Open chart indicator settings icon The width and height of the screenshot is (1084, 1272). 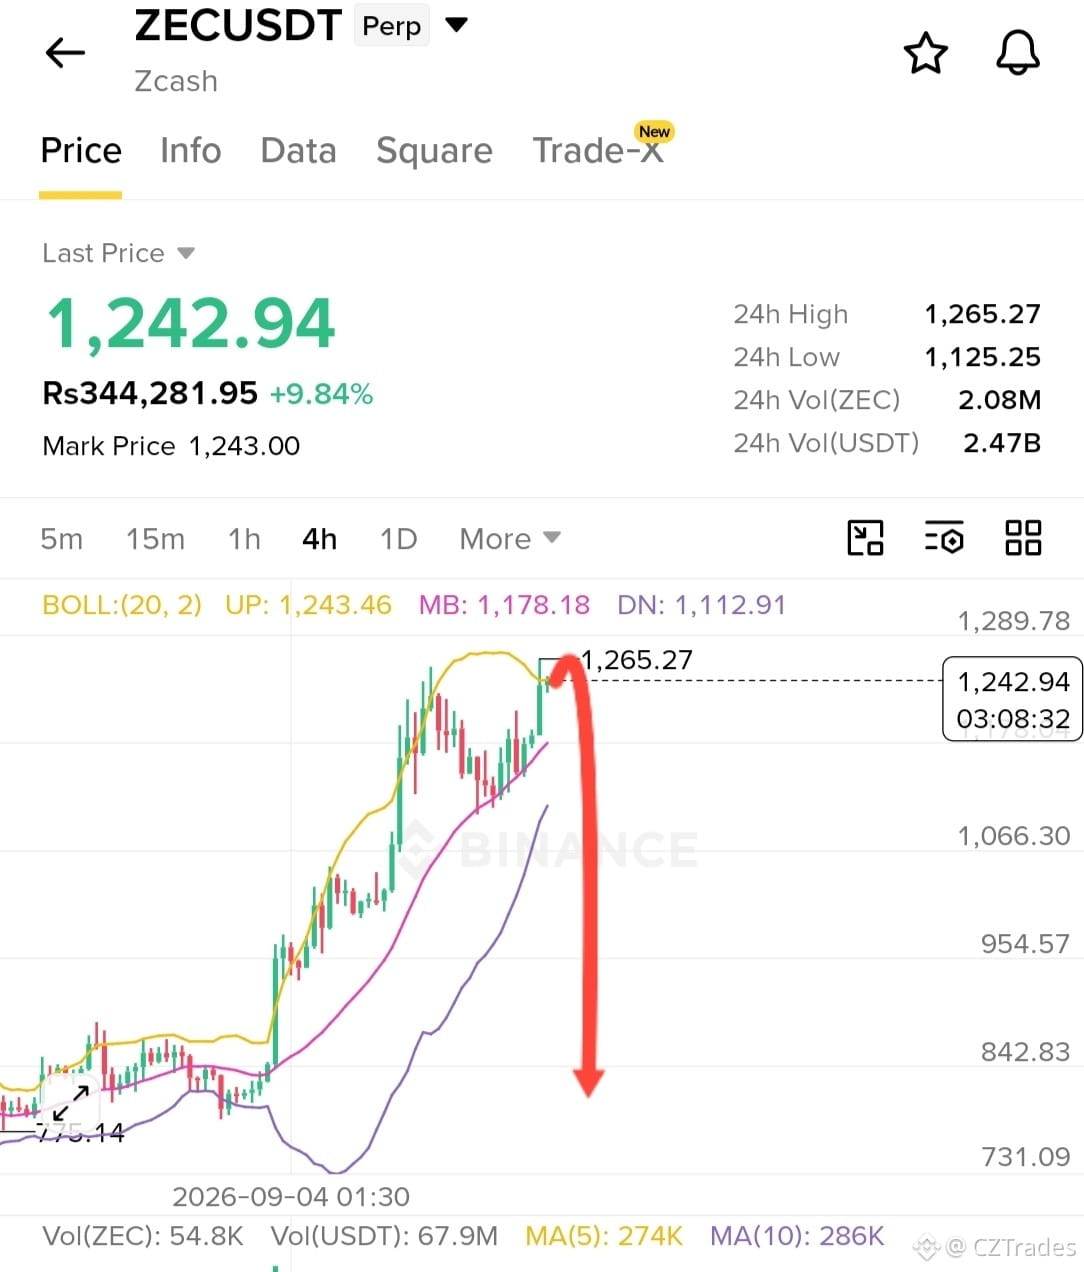(x=944, y=538)
